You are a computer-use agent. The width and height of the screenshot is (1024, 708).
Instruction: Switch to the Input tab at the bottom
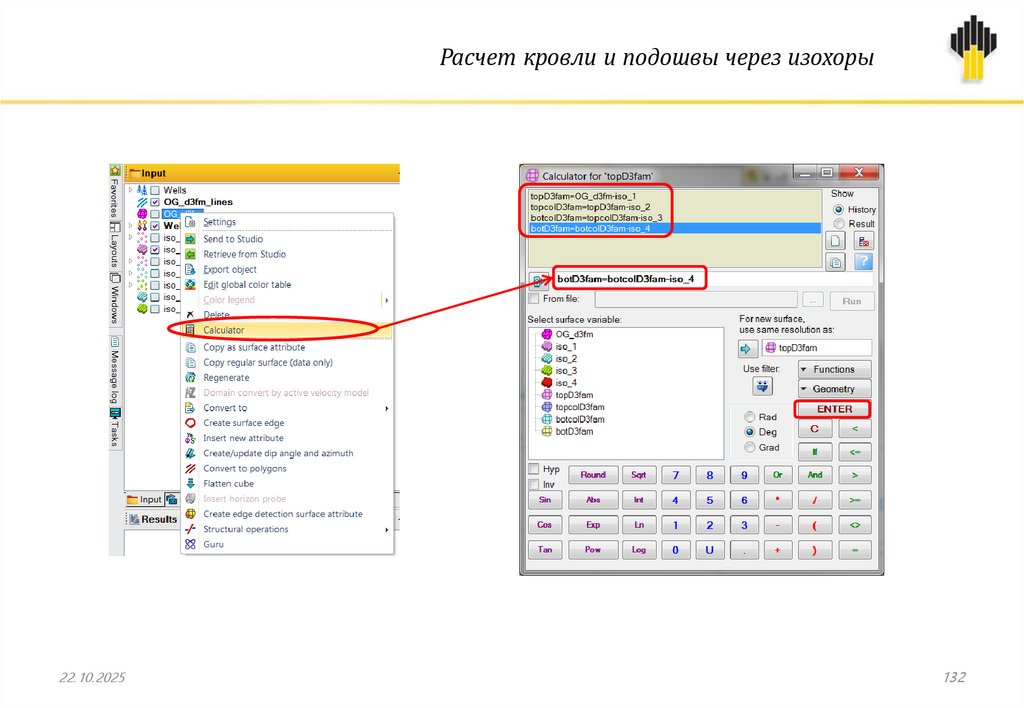[144, 500]
